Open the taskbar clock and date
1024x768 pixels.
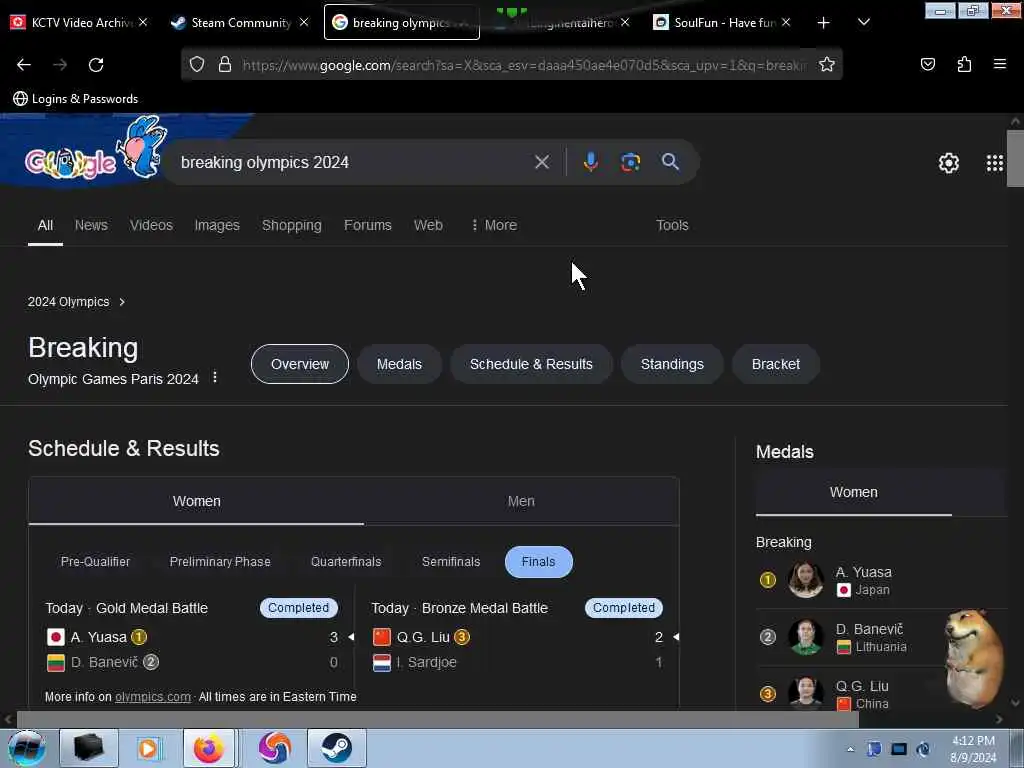(973, 749)
